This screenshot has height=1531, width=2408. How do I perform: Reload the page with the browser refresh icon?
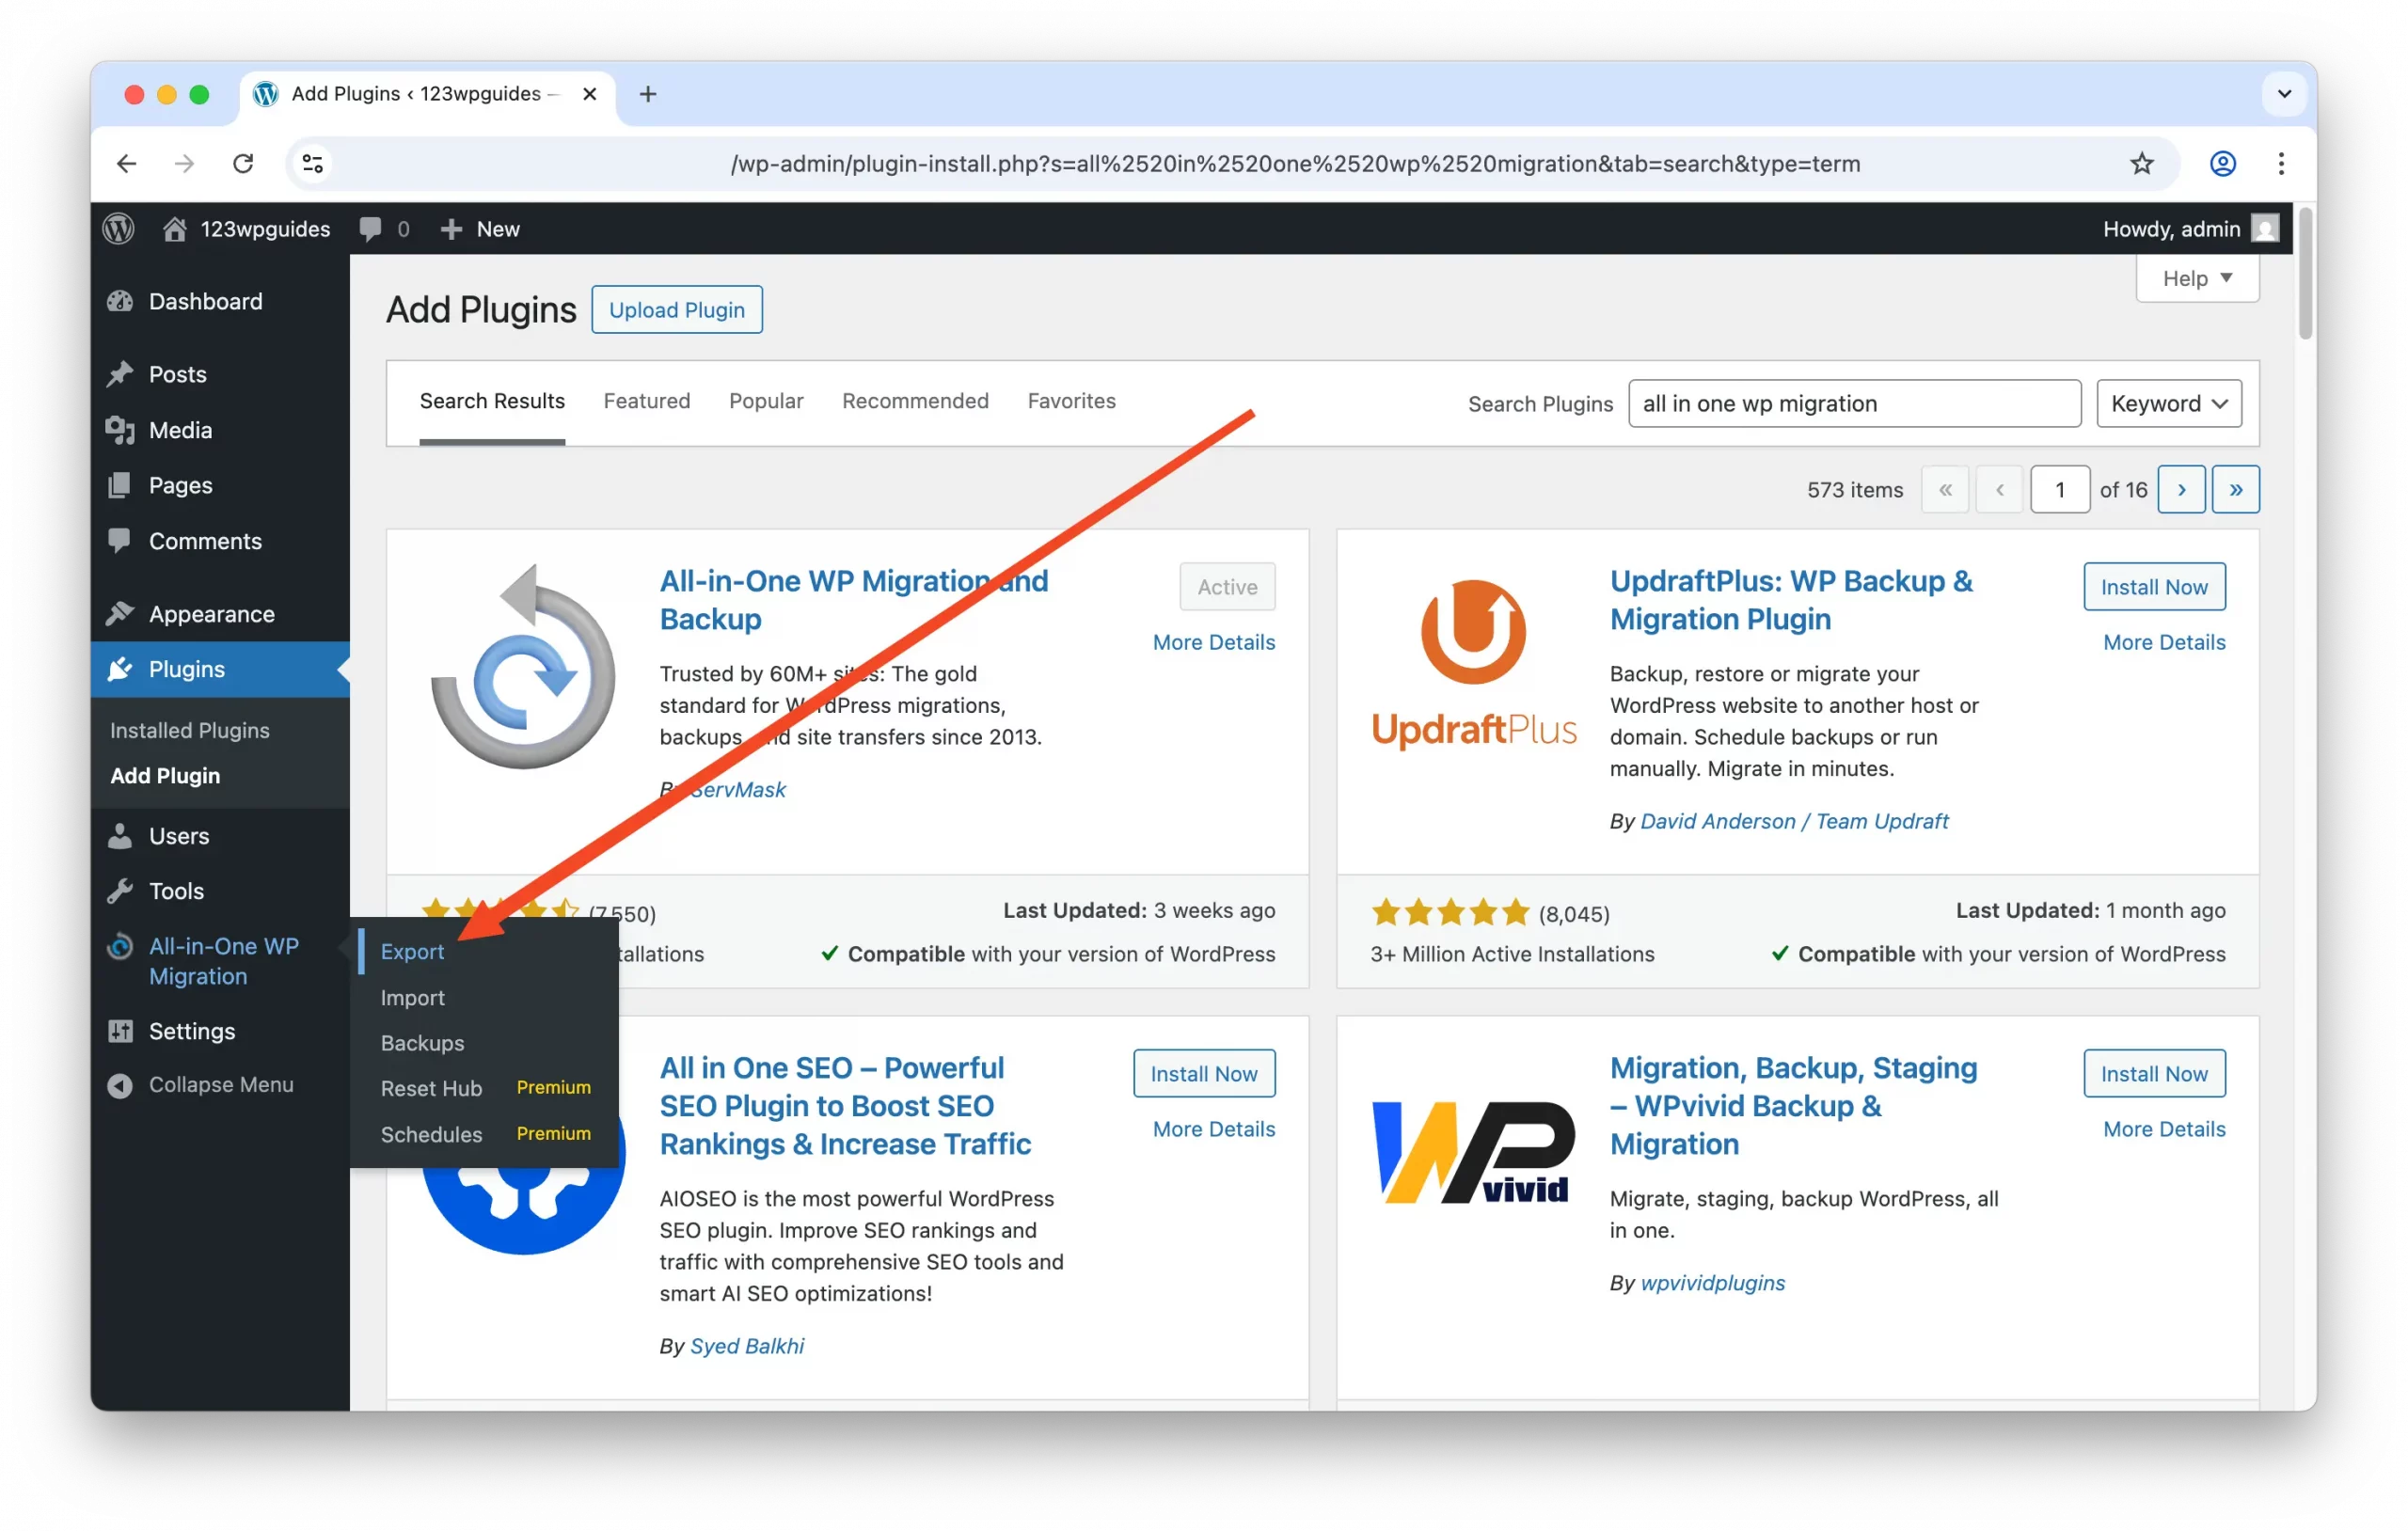click(243, 163)
